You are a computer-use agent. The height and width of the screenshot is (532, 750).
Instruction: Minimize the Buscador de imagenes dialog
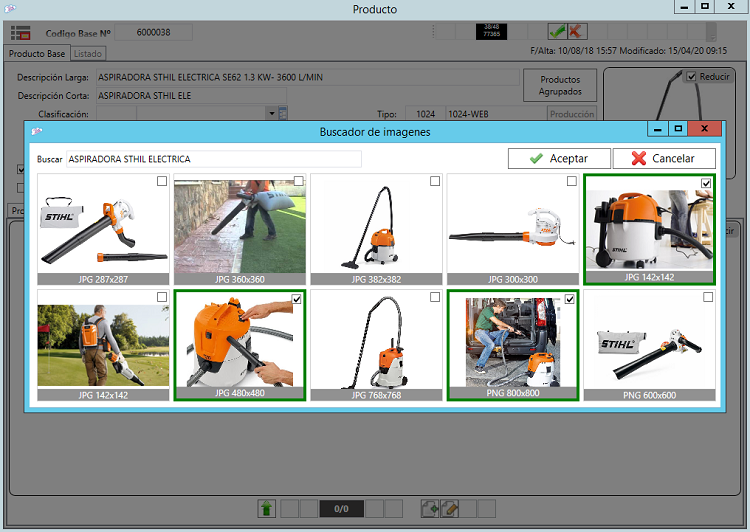(x=658, y=129)
